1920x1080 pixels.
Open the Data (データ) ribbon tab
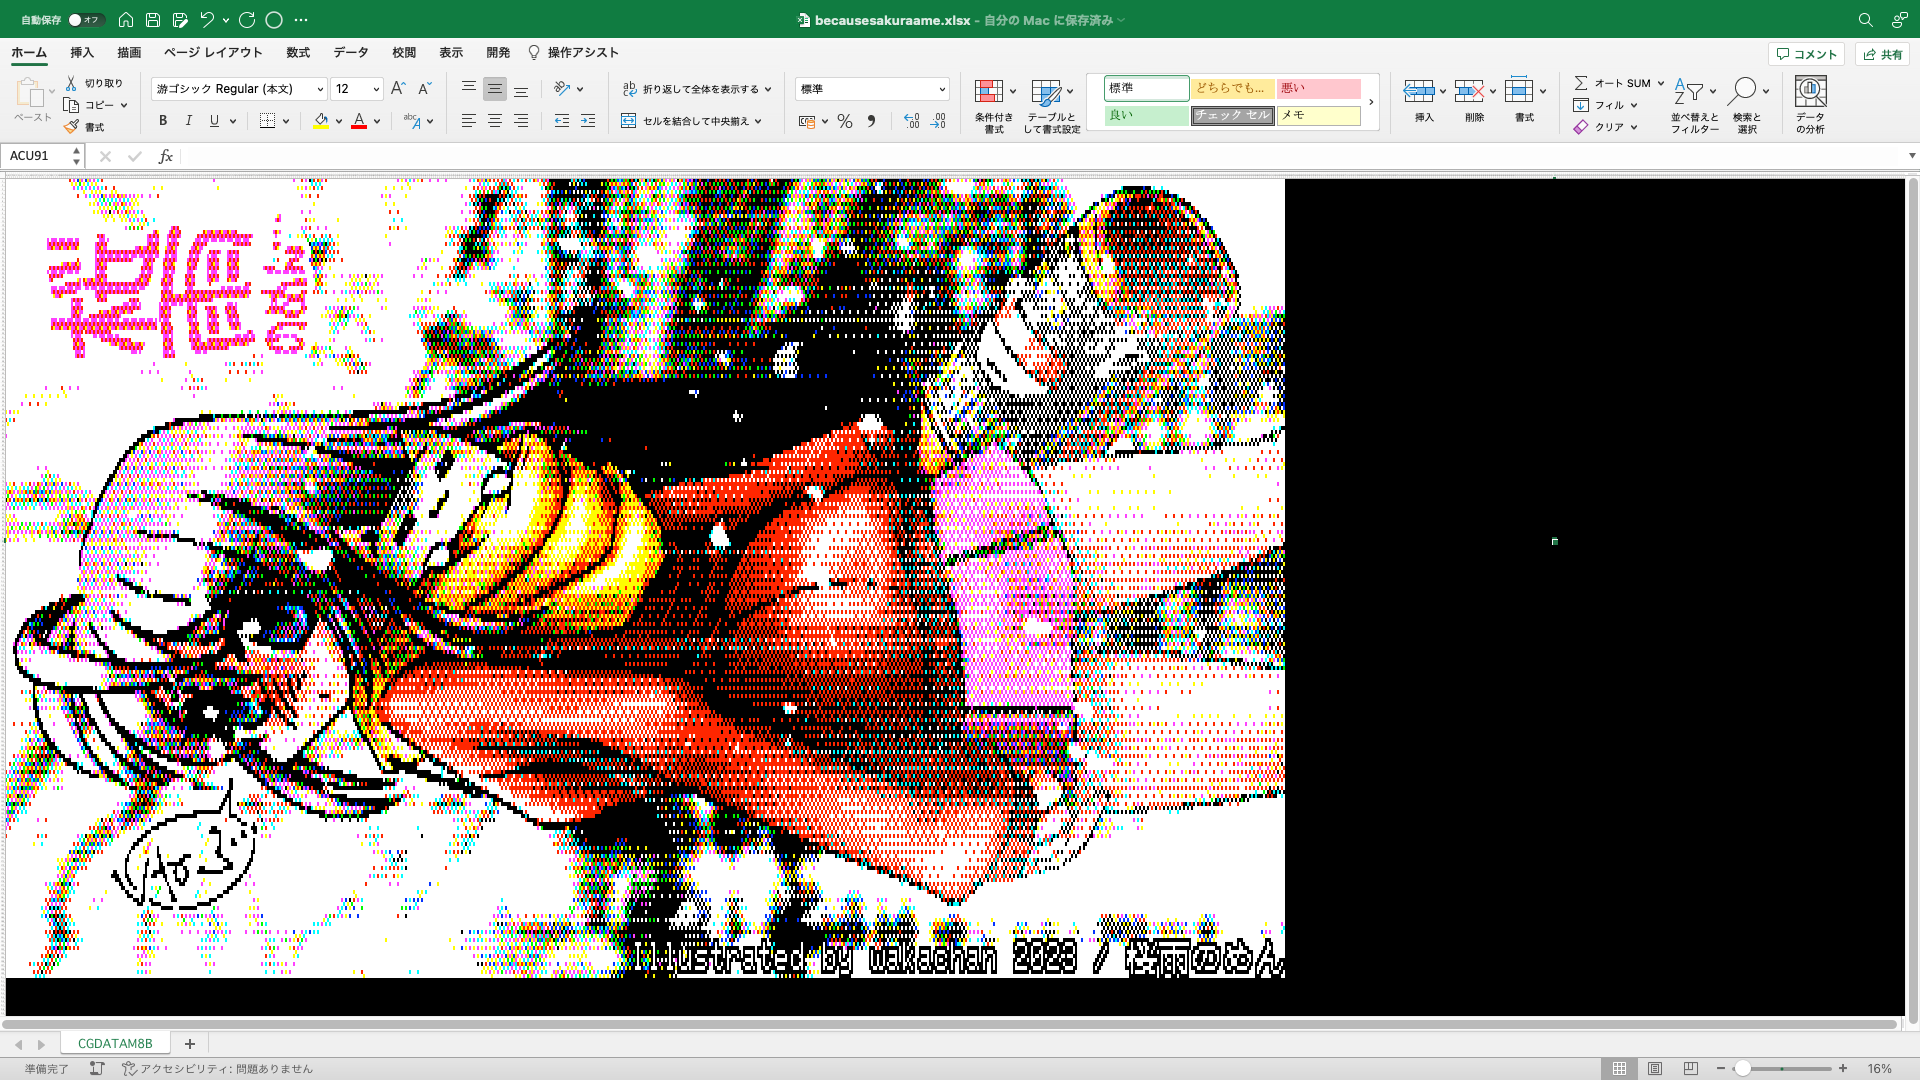tap(351, 52)
